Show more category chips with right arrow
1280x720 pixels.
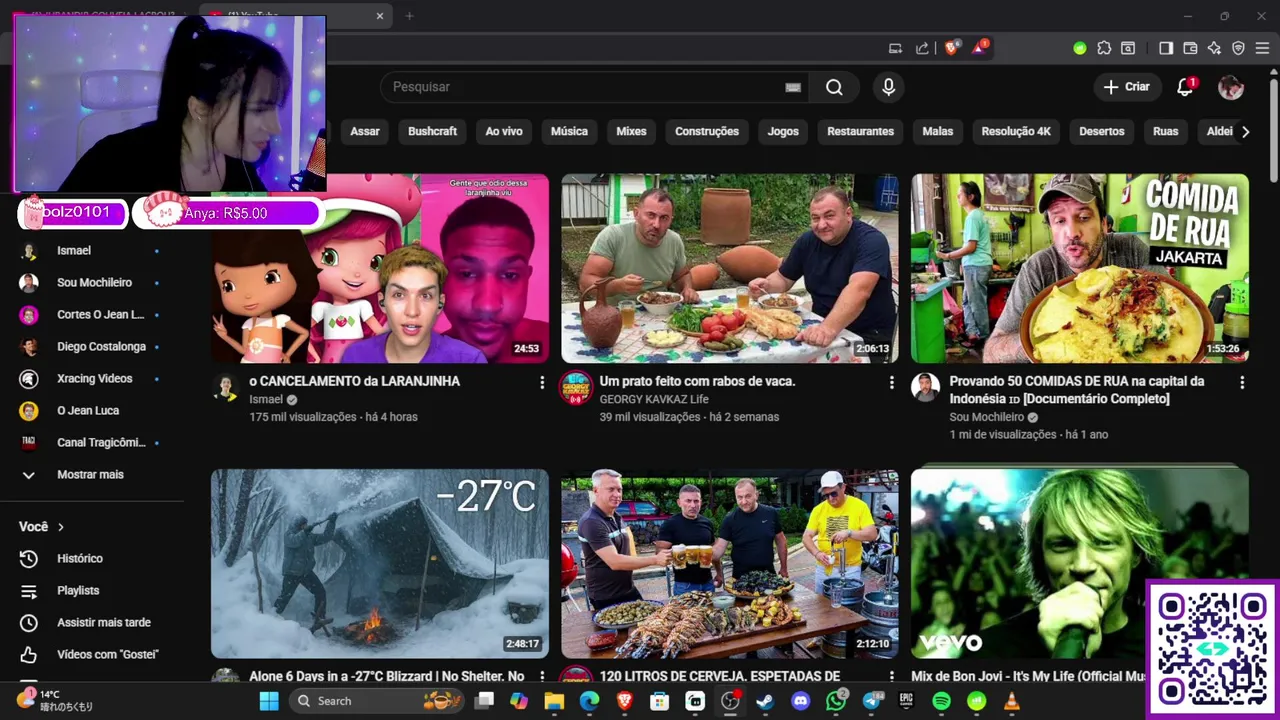(x=1245, y=131)
